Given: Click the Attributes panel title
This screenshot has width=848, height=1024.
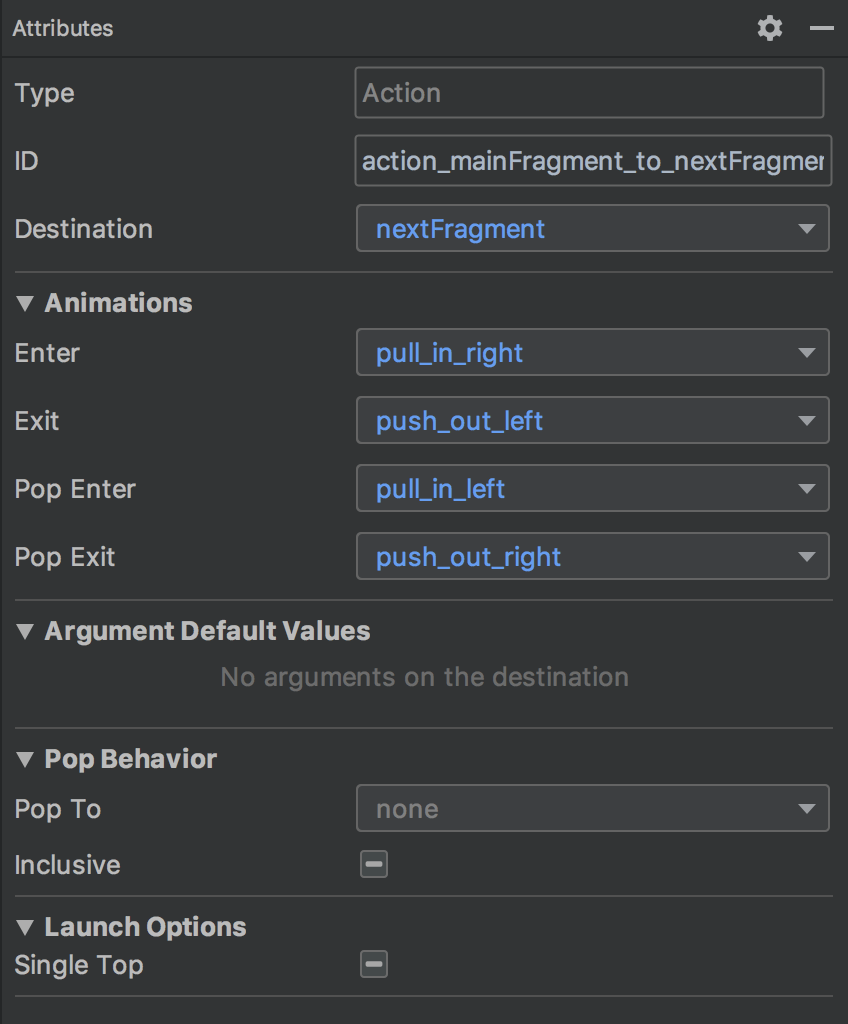Looking at the screenshot, I should pyautogui.click(x=63, y=28).
